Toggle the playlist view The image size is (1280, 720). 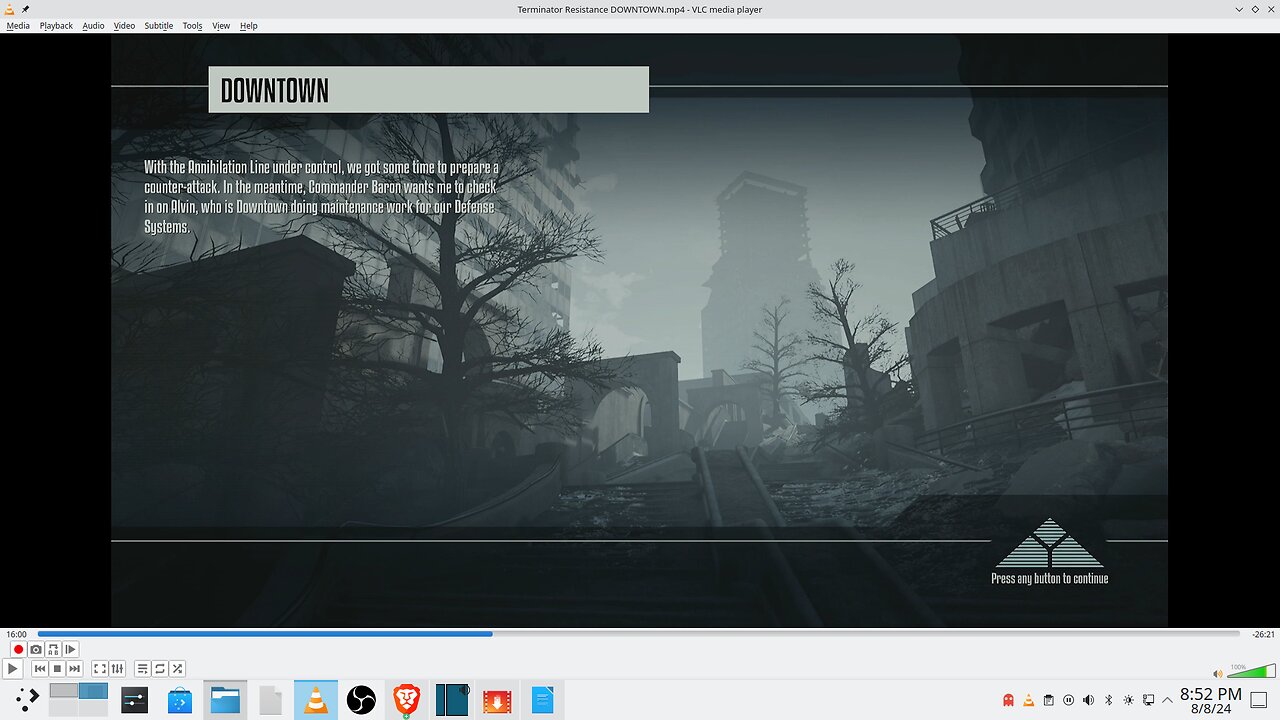coord(142,669)
